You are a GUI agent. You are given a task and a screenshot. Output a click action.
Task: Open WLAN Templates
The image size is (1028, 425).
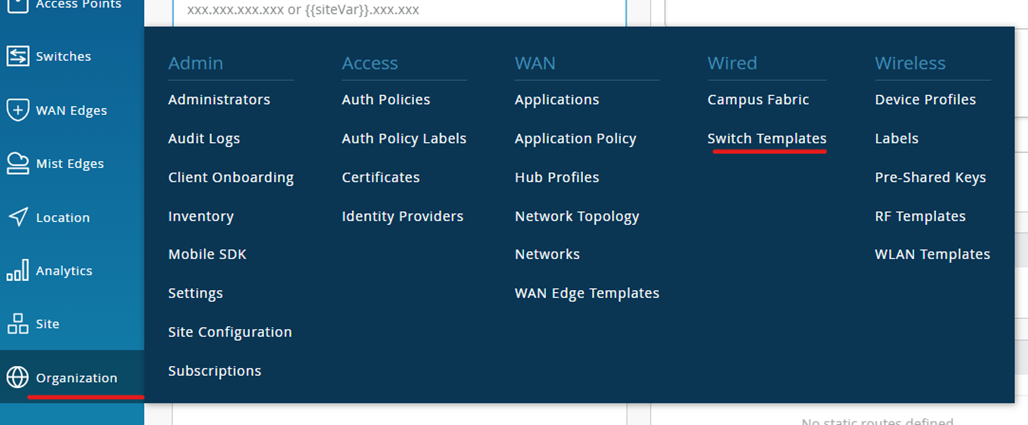pyautogui.click(x=932, y=254)
